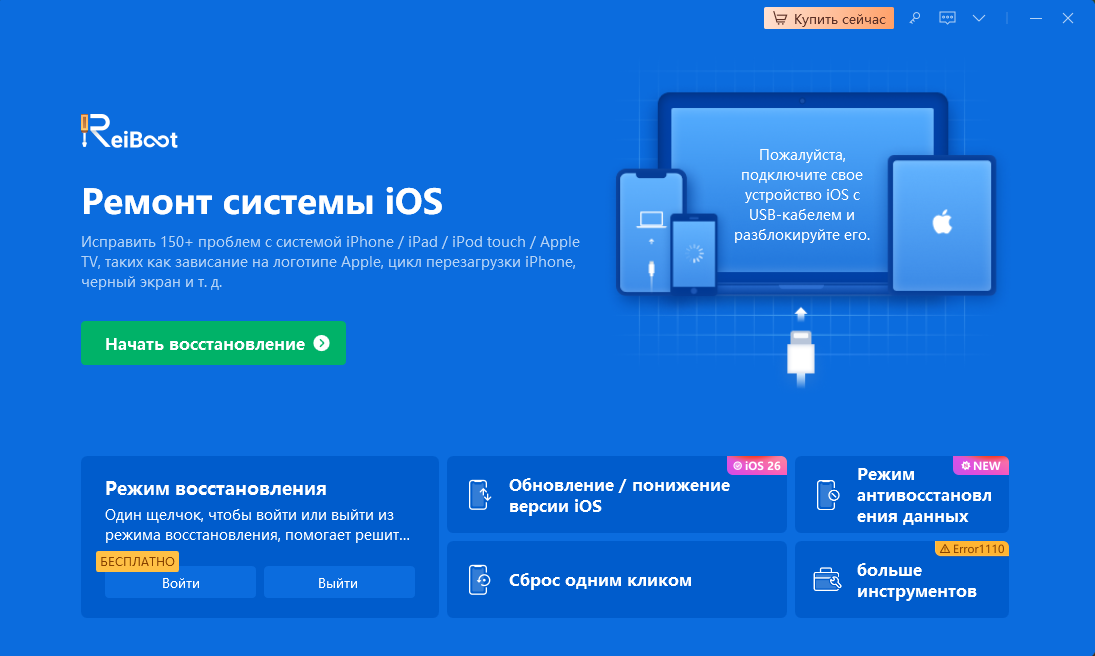Click Купить сейчас
Screen dimensions: 1095x656
coord(837,18)
